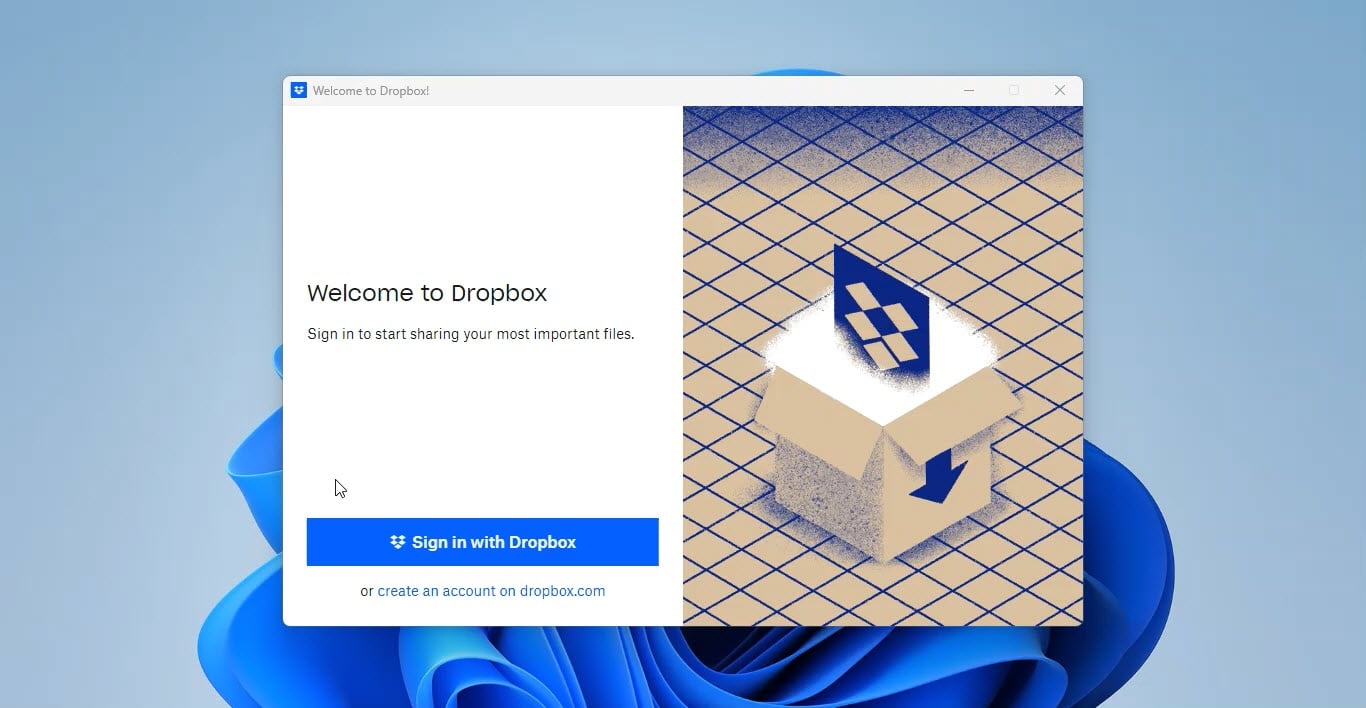Minimize the Welcome to Dropbox window
The image size is (1366, 708).
tap(968, 90)
